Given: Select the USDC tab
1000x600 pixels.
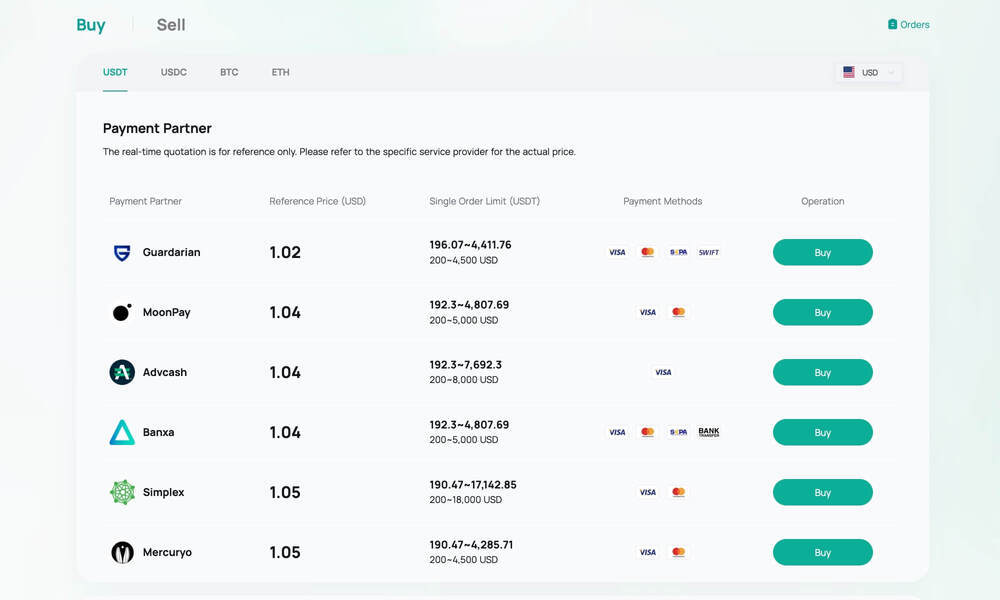Looking at the screenshot, I should [173, 72].
